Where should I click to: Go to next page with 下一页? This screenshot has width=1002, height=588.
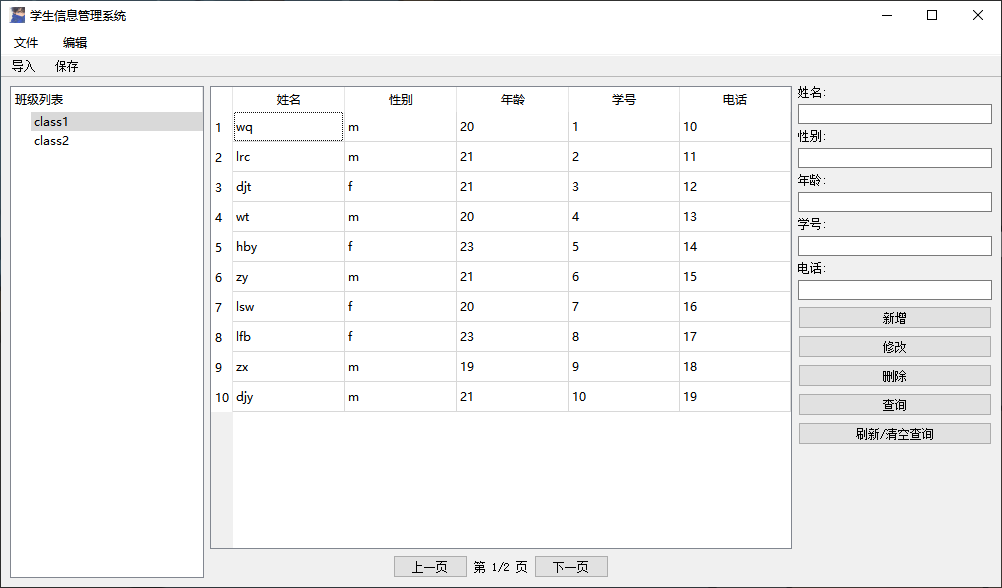(571, 567)
